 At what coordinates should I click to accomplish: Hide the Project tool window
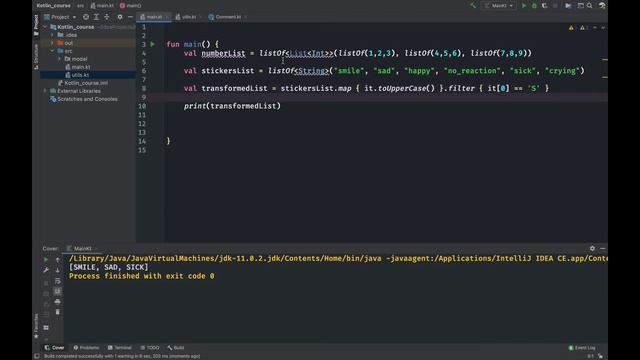(130, 17)
